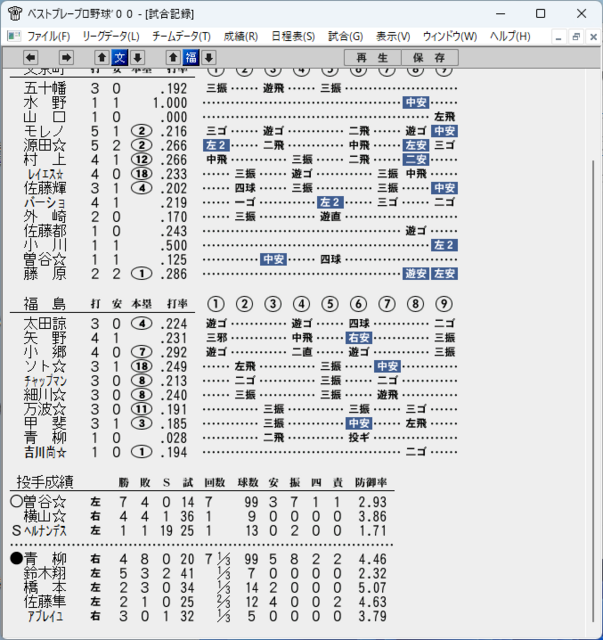
Task: Click the 投ギ result in 青柳's batting row
Action: pyautogui.click(x=359, y=438)
